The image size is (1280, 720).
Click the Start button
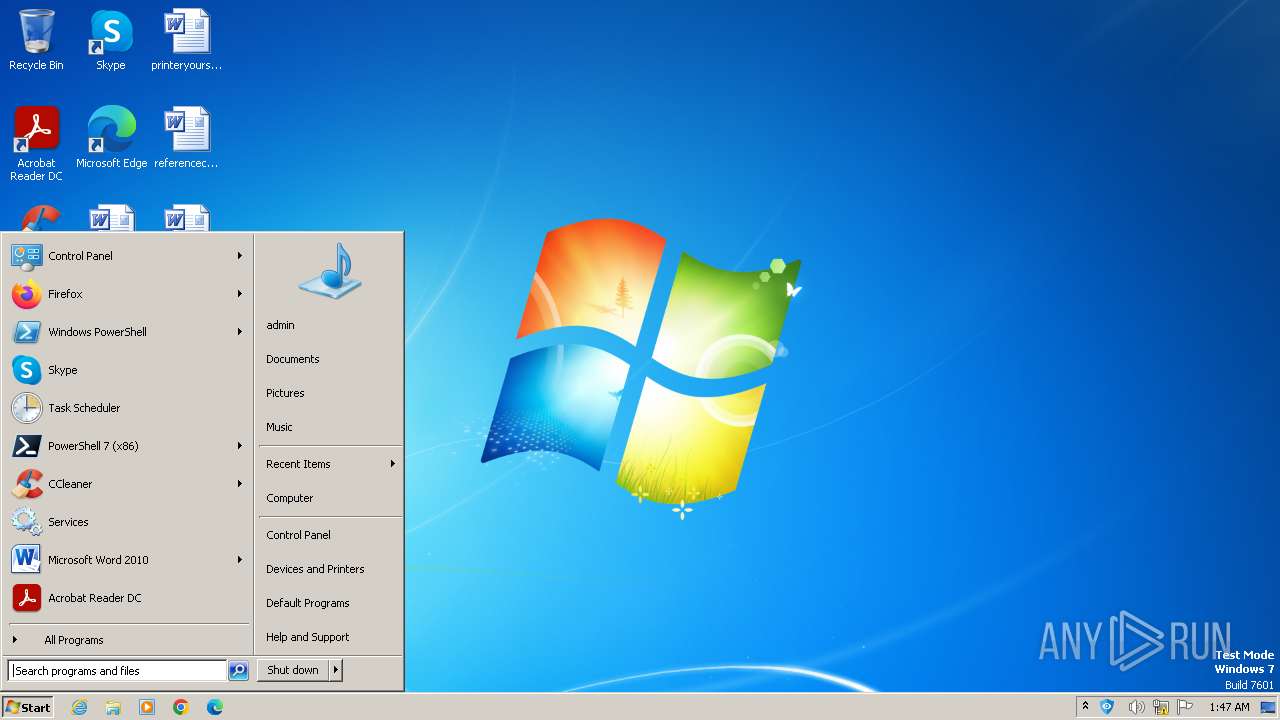point(28,707)
